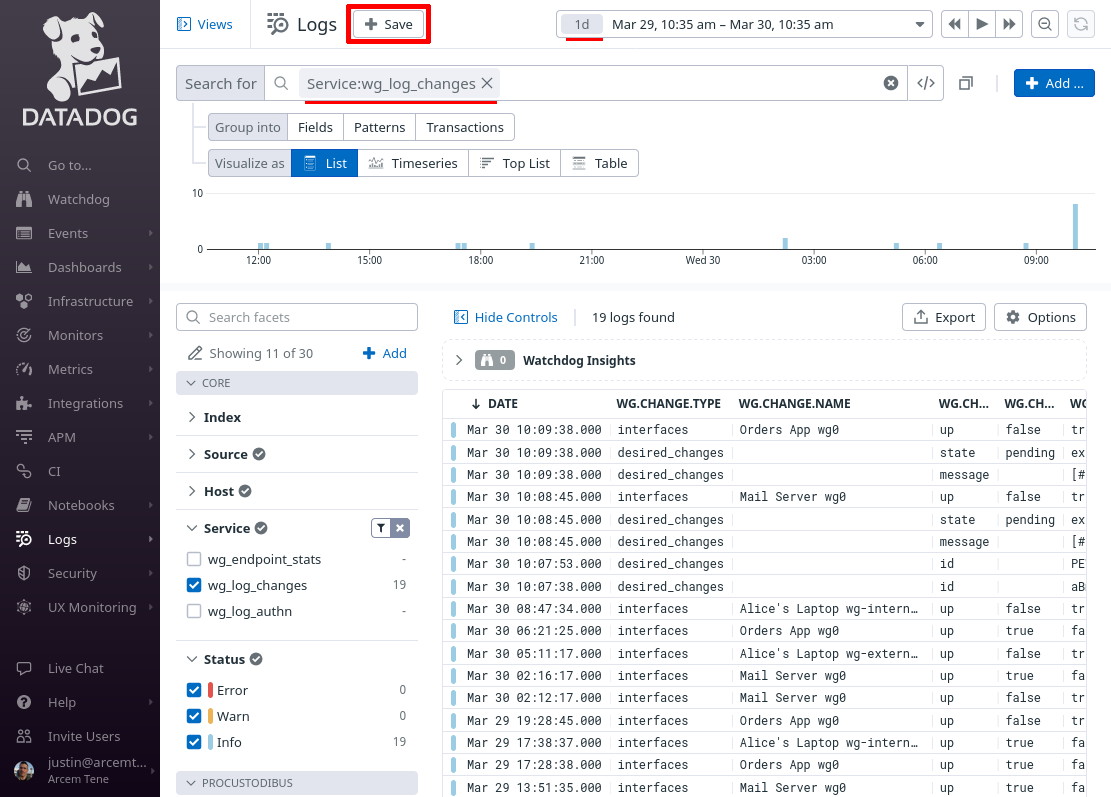
Task: Open the Views panel
Action: pyautogui.click(x=204, y=24)
